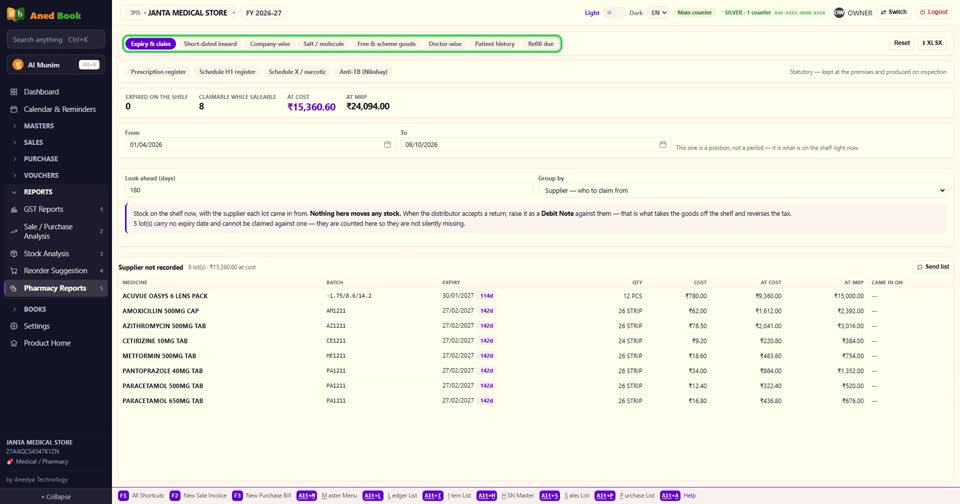Click the Send list button
The height and width of the screenshot is (504, 960).
[933, 267]
